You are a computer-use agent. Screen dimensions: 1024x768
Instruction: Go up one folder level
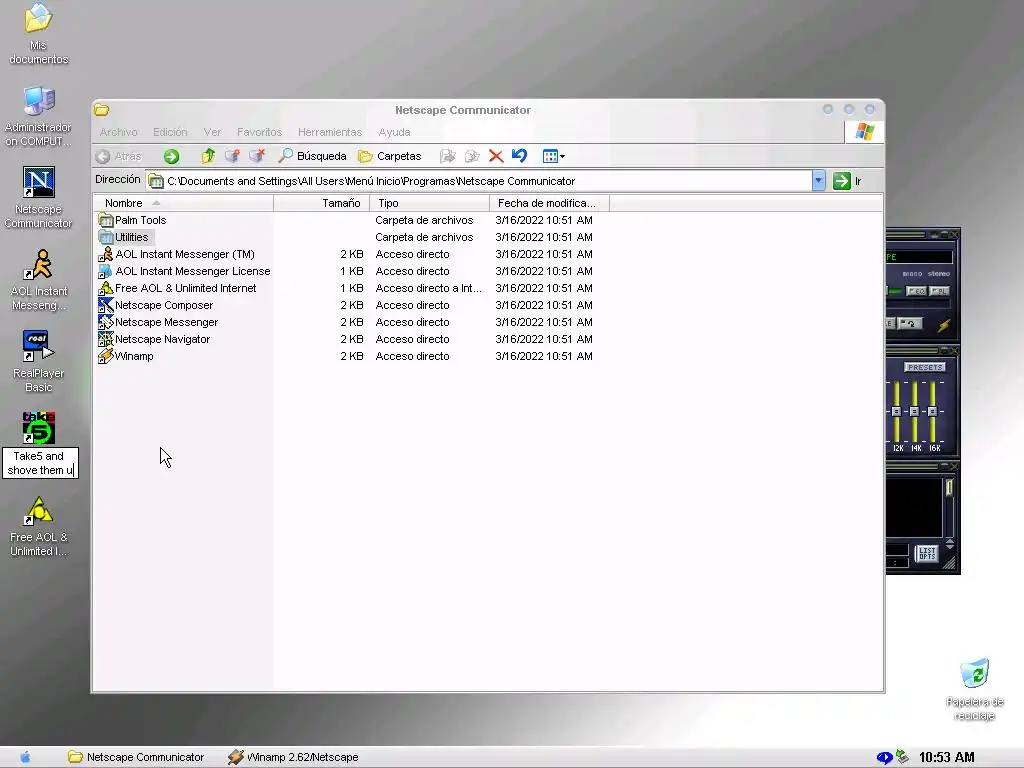click(x=208, y=156)
